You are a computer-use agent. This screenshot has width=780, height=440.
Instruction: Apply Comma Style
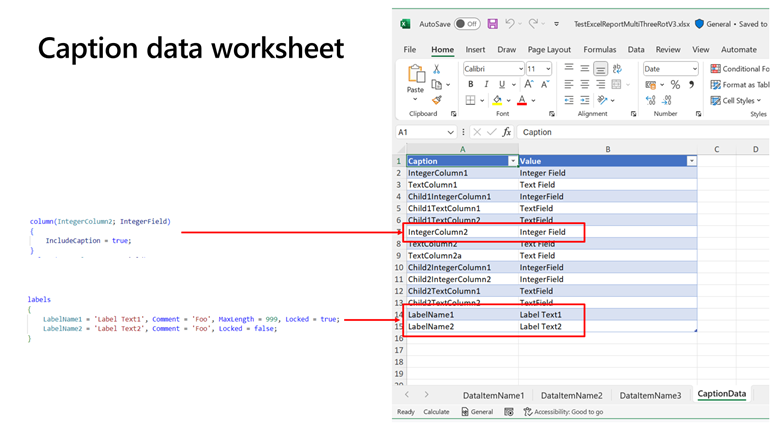(x=691, y=85)
